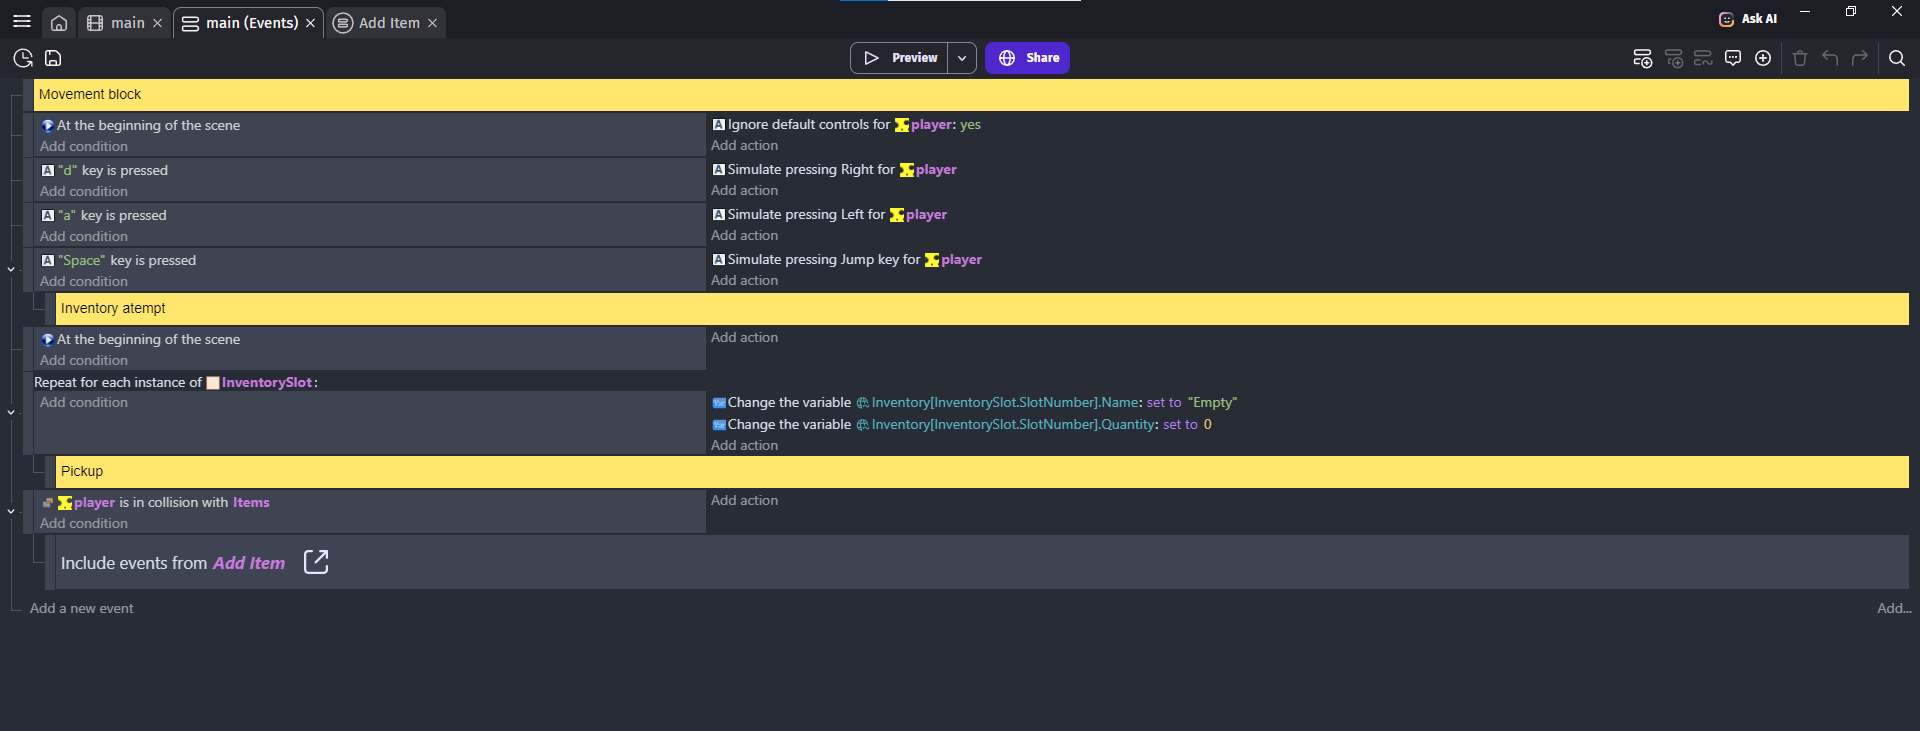Save the project with the floppy icon
1920x731 pixels.
[x=53, y=58]
